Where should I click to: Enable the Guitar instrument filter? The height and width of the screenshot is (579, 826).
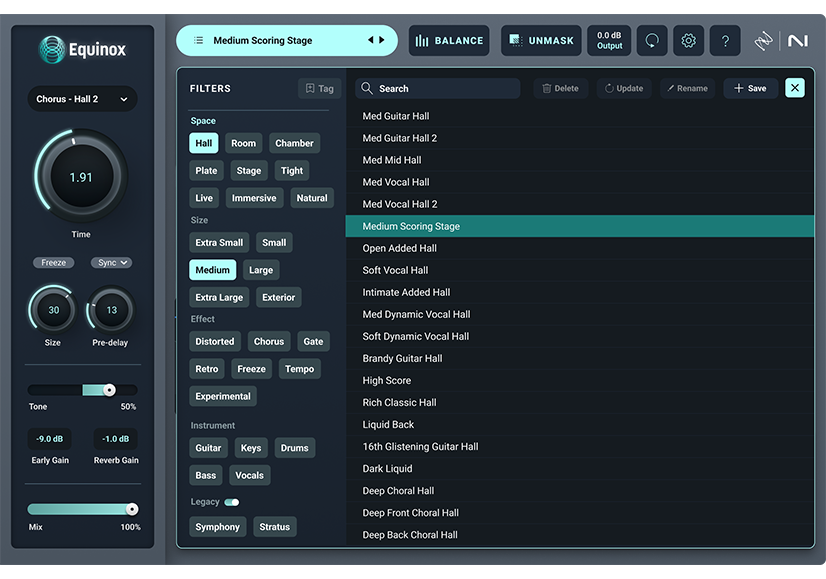click(x=208, y=448)
